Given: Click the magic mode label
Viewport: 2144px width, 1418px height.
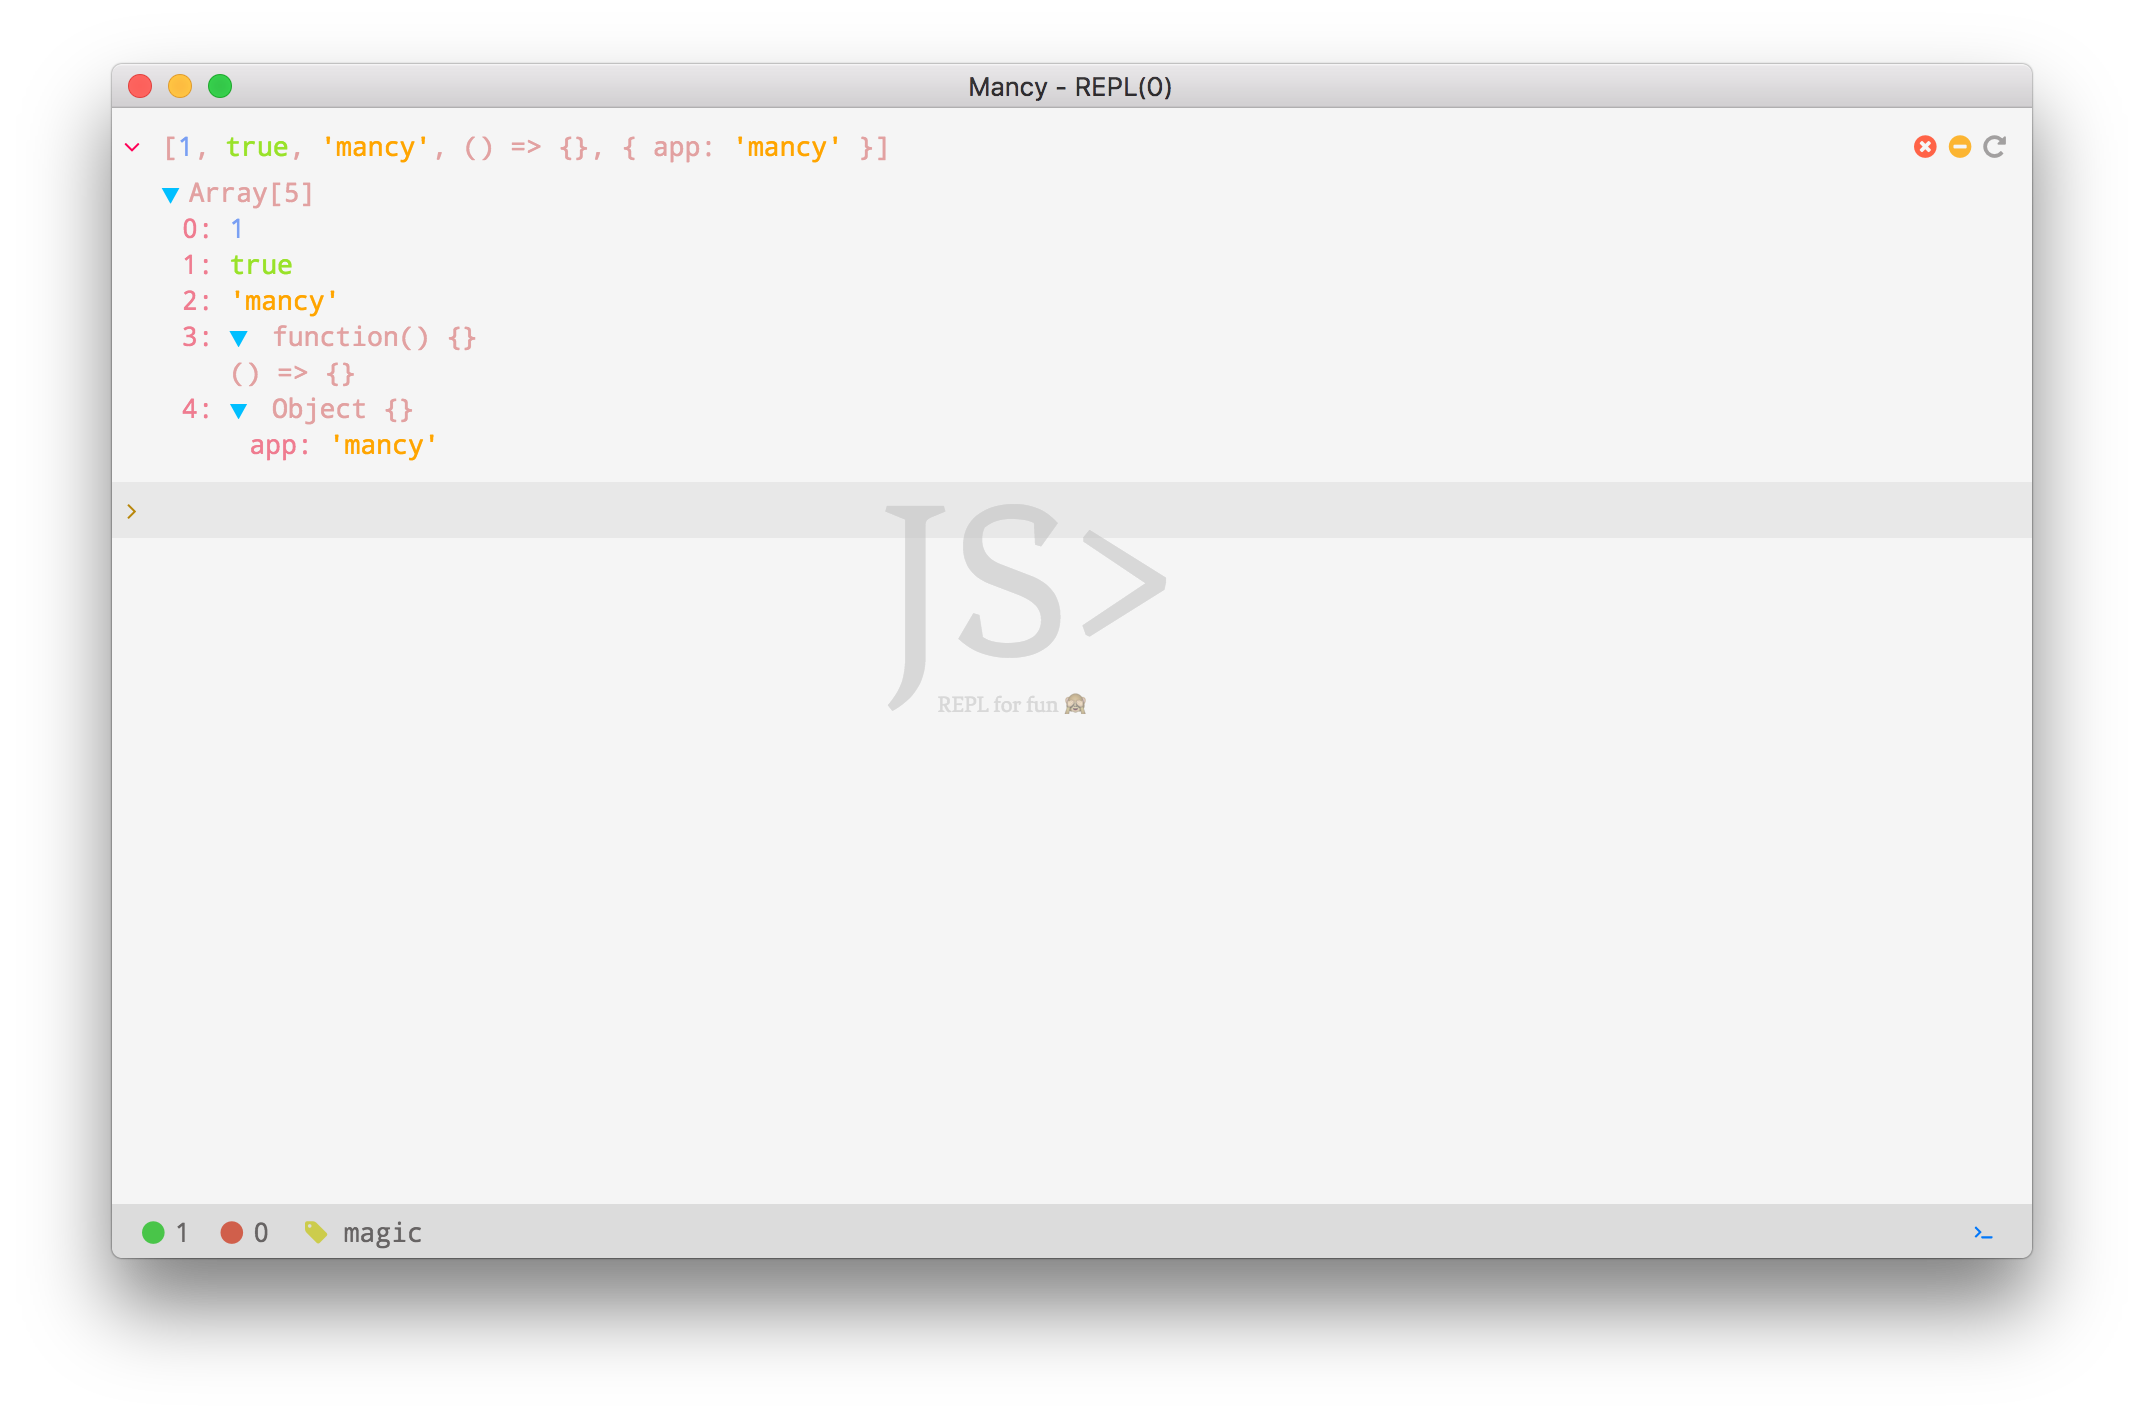Looking at the screenshot, I should pos(382,1232).
